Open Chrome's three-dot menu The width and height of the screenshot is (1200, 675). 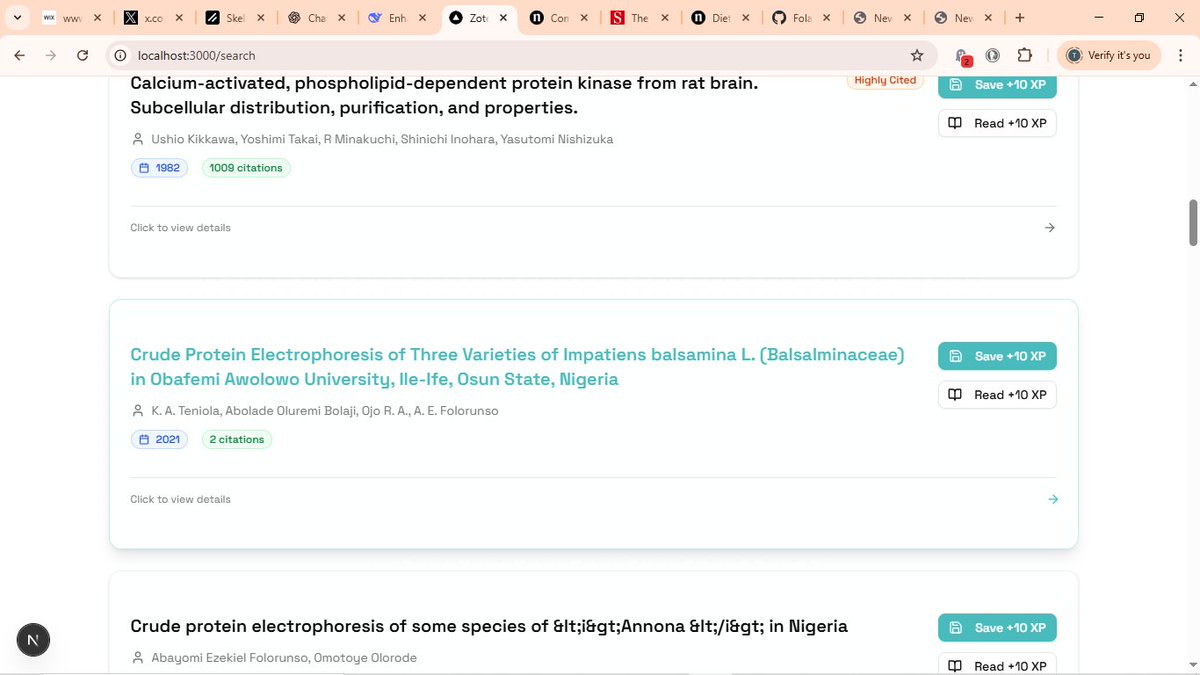(1181, 55)
